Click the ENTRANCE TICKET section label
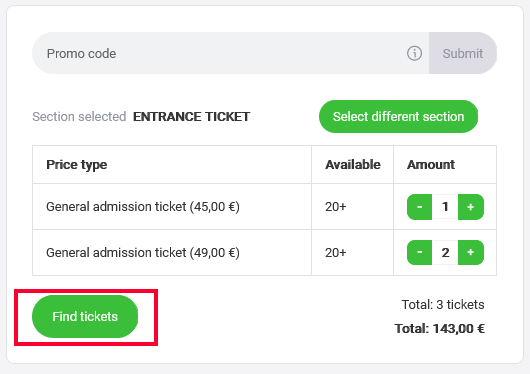 [x=191, y=117]
